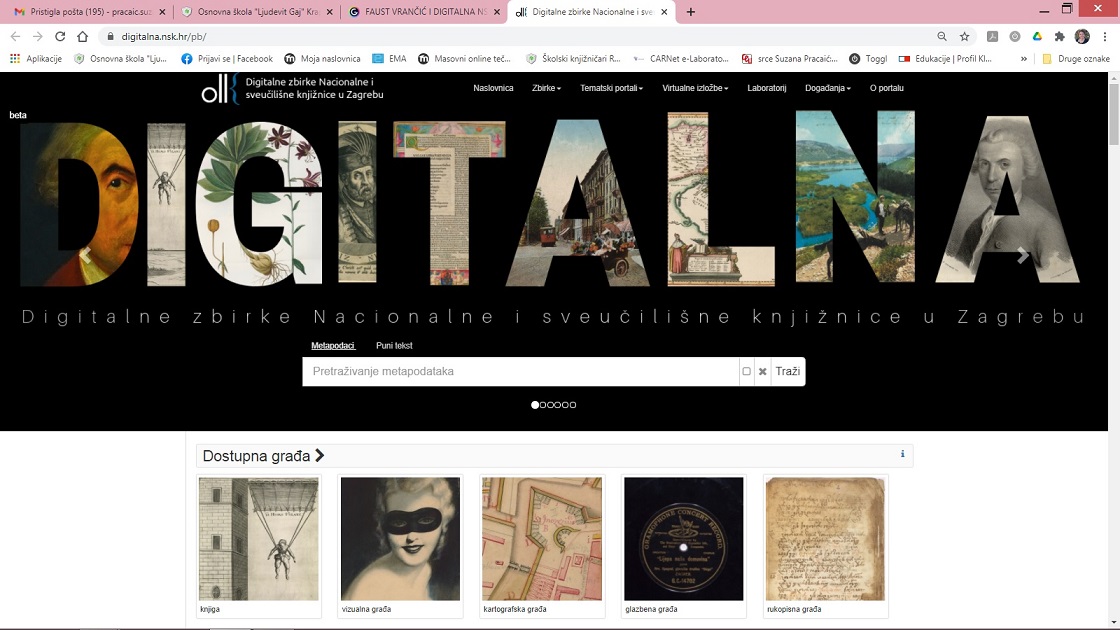Image resolution: width=1120 pixels, height=630 pixels.
Task: Click the info icon beside Dostupna građa
Action: 902,454
